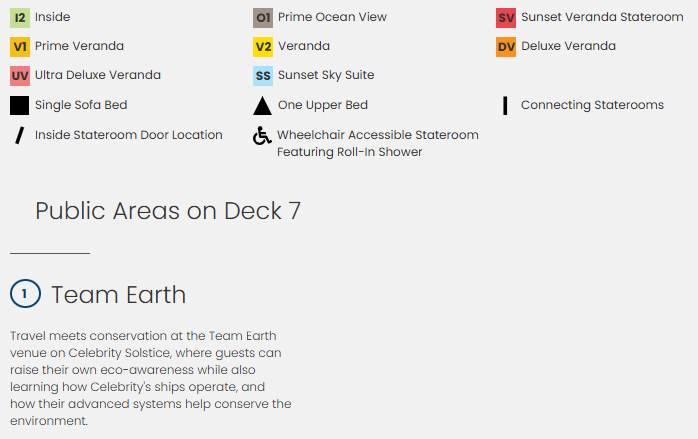This screenshot has width=698, height=439.
Task: Click the One Upper Bed triangle symbol
Action: pyautogui.click(x=263, y=106)
